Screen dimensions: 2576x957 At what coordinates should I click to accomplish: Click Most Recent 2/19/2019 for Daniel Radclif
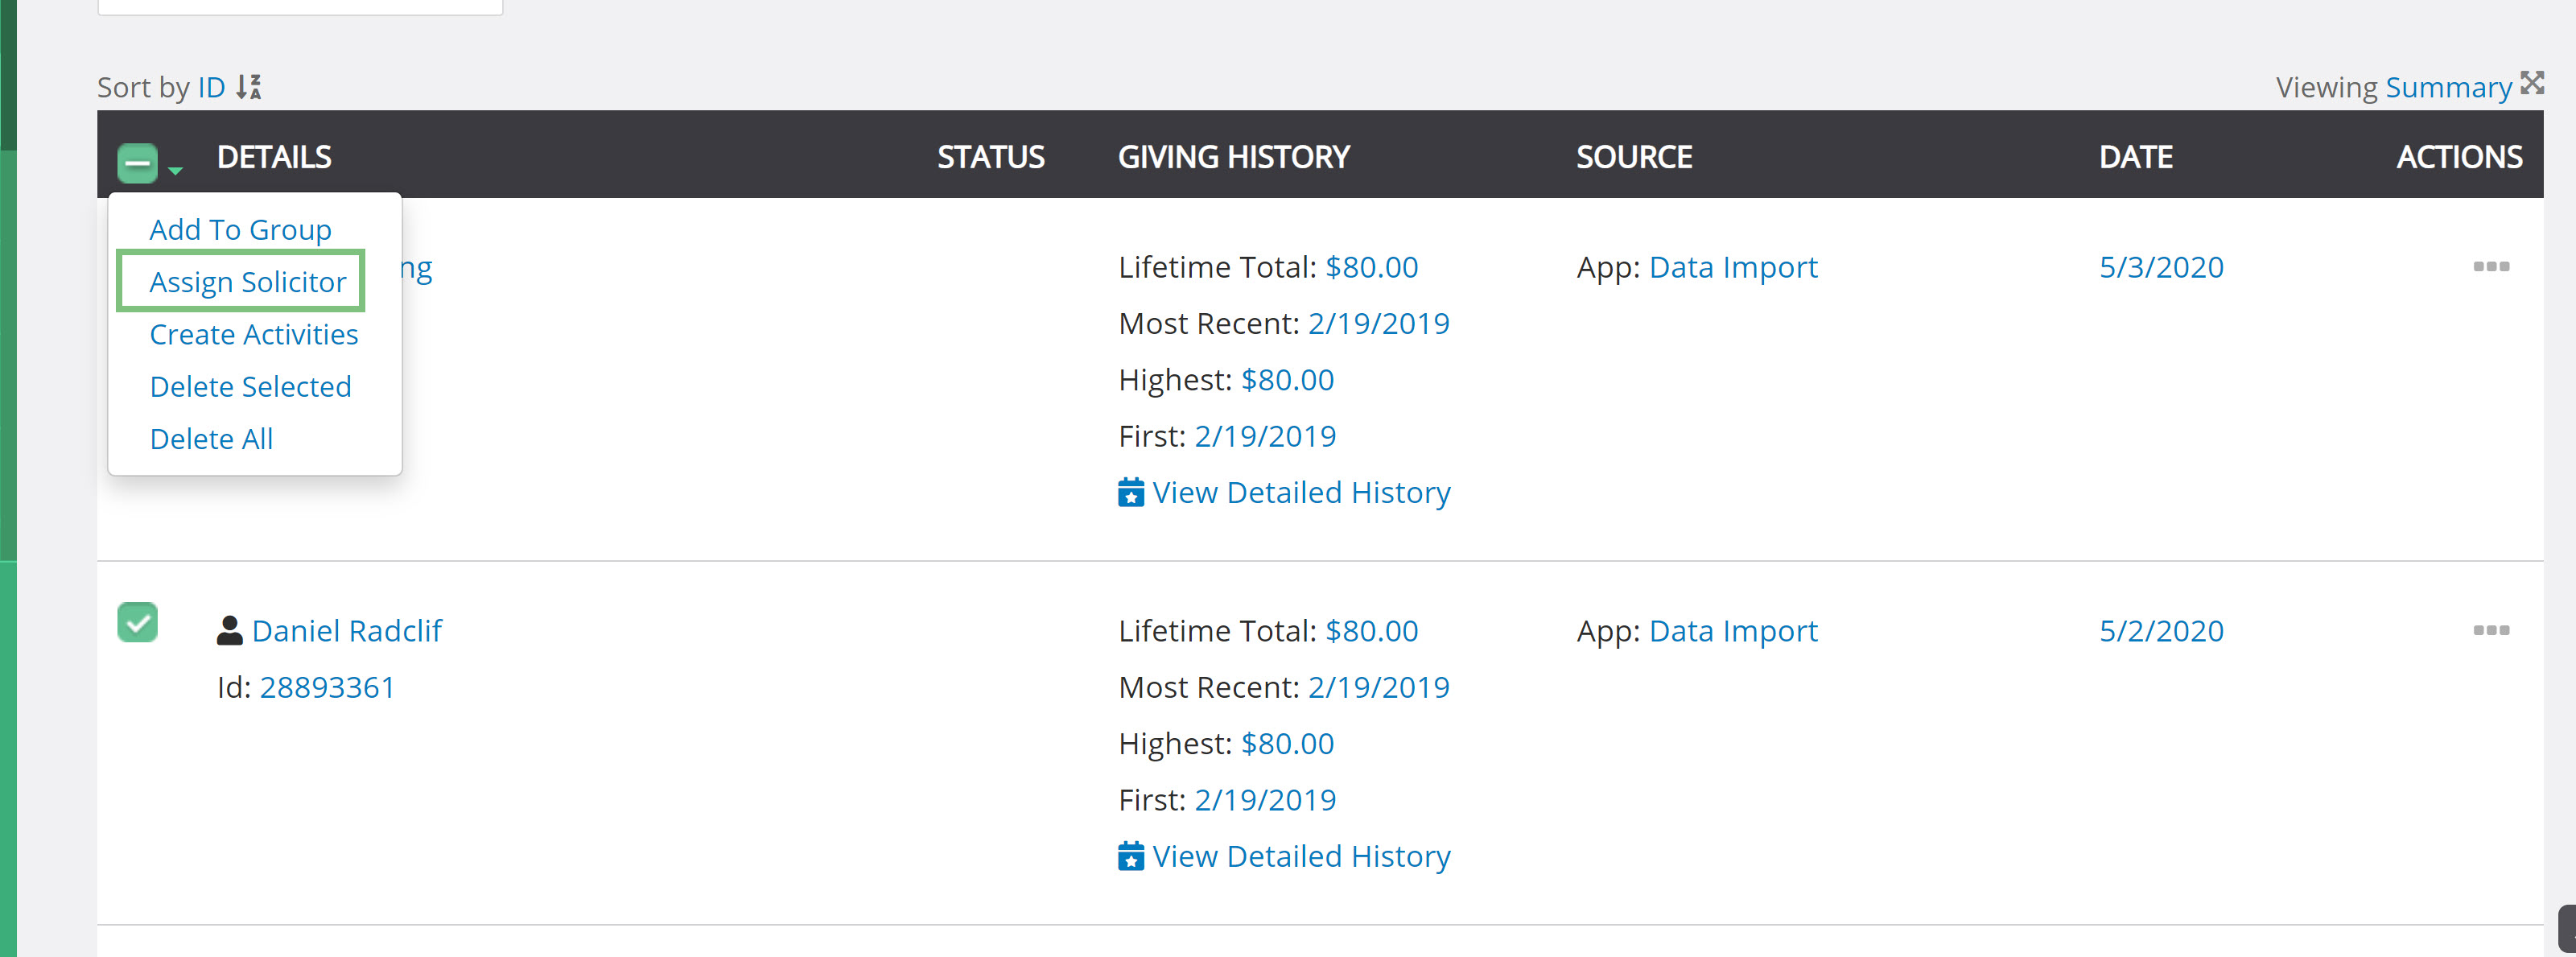tap(1378, 687)
